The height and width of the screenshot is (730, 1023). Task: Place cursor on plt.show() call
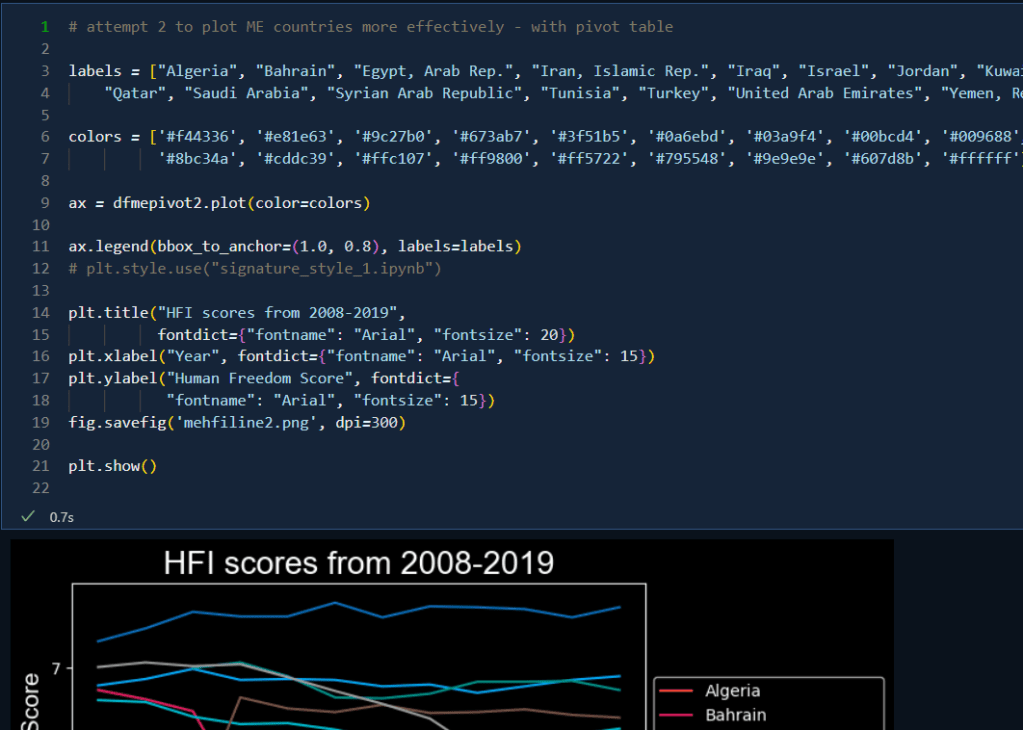pos(112,466)
